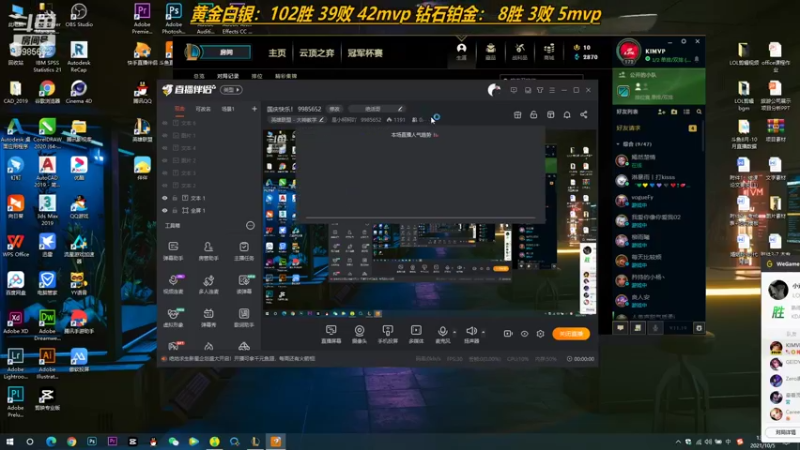The width and height of the screenshot is (800, 450).
Task: Select the second scene tab in 直播伴侣
Action: coord(203,109)
